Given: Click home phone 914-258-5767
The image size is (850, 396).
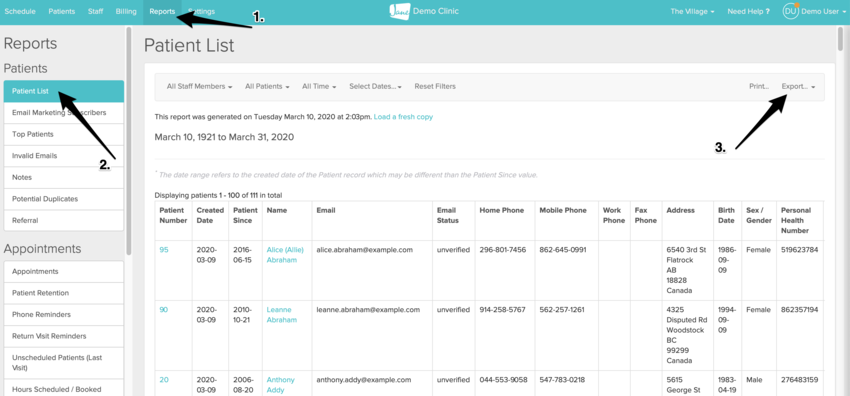Looking at the screenshot, I should click(x=503, y=309).
